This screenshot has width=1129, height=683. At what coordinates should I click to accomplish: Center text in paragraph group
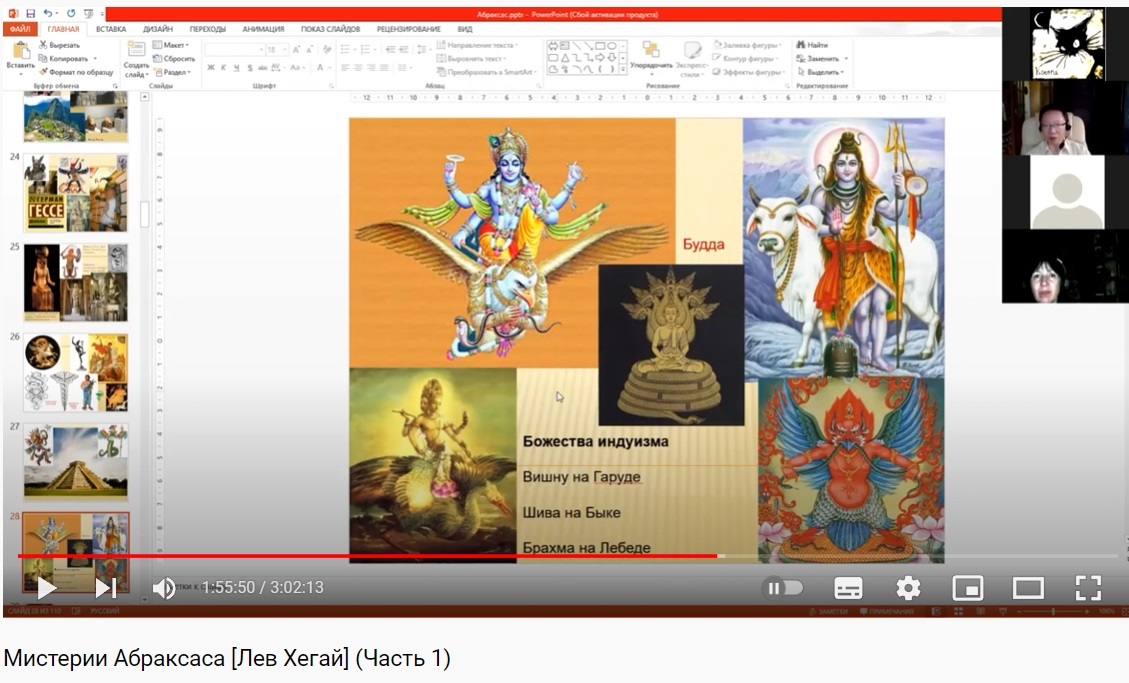[358, 68]
